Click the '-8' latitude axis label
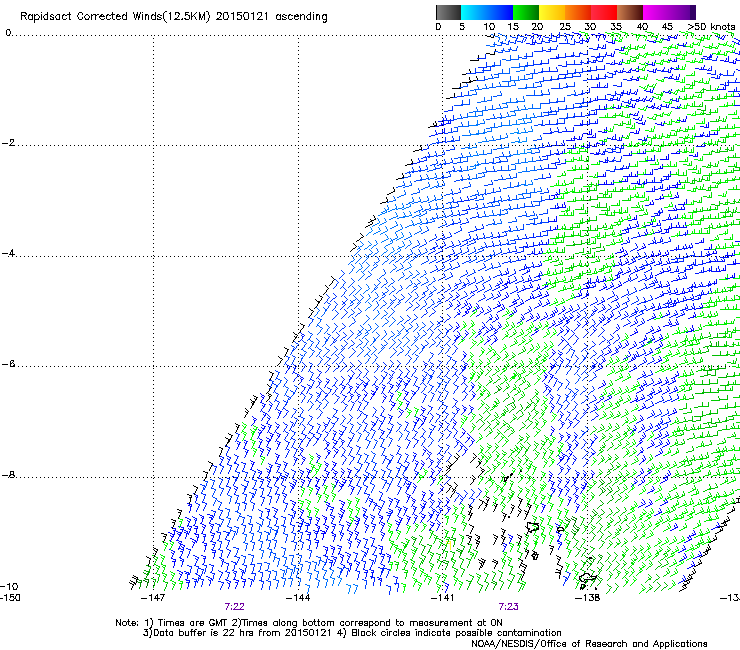Image resolution: width=740 pixels, height=650 pixels. (8, 475)
